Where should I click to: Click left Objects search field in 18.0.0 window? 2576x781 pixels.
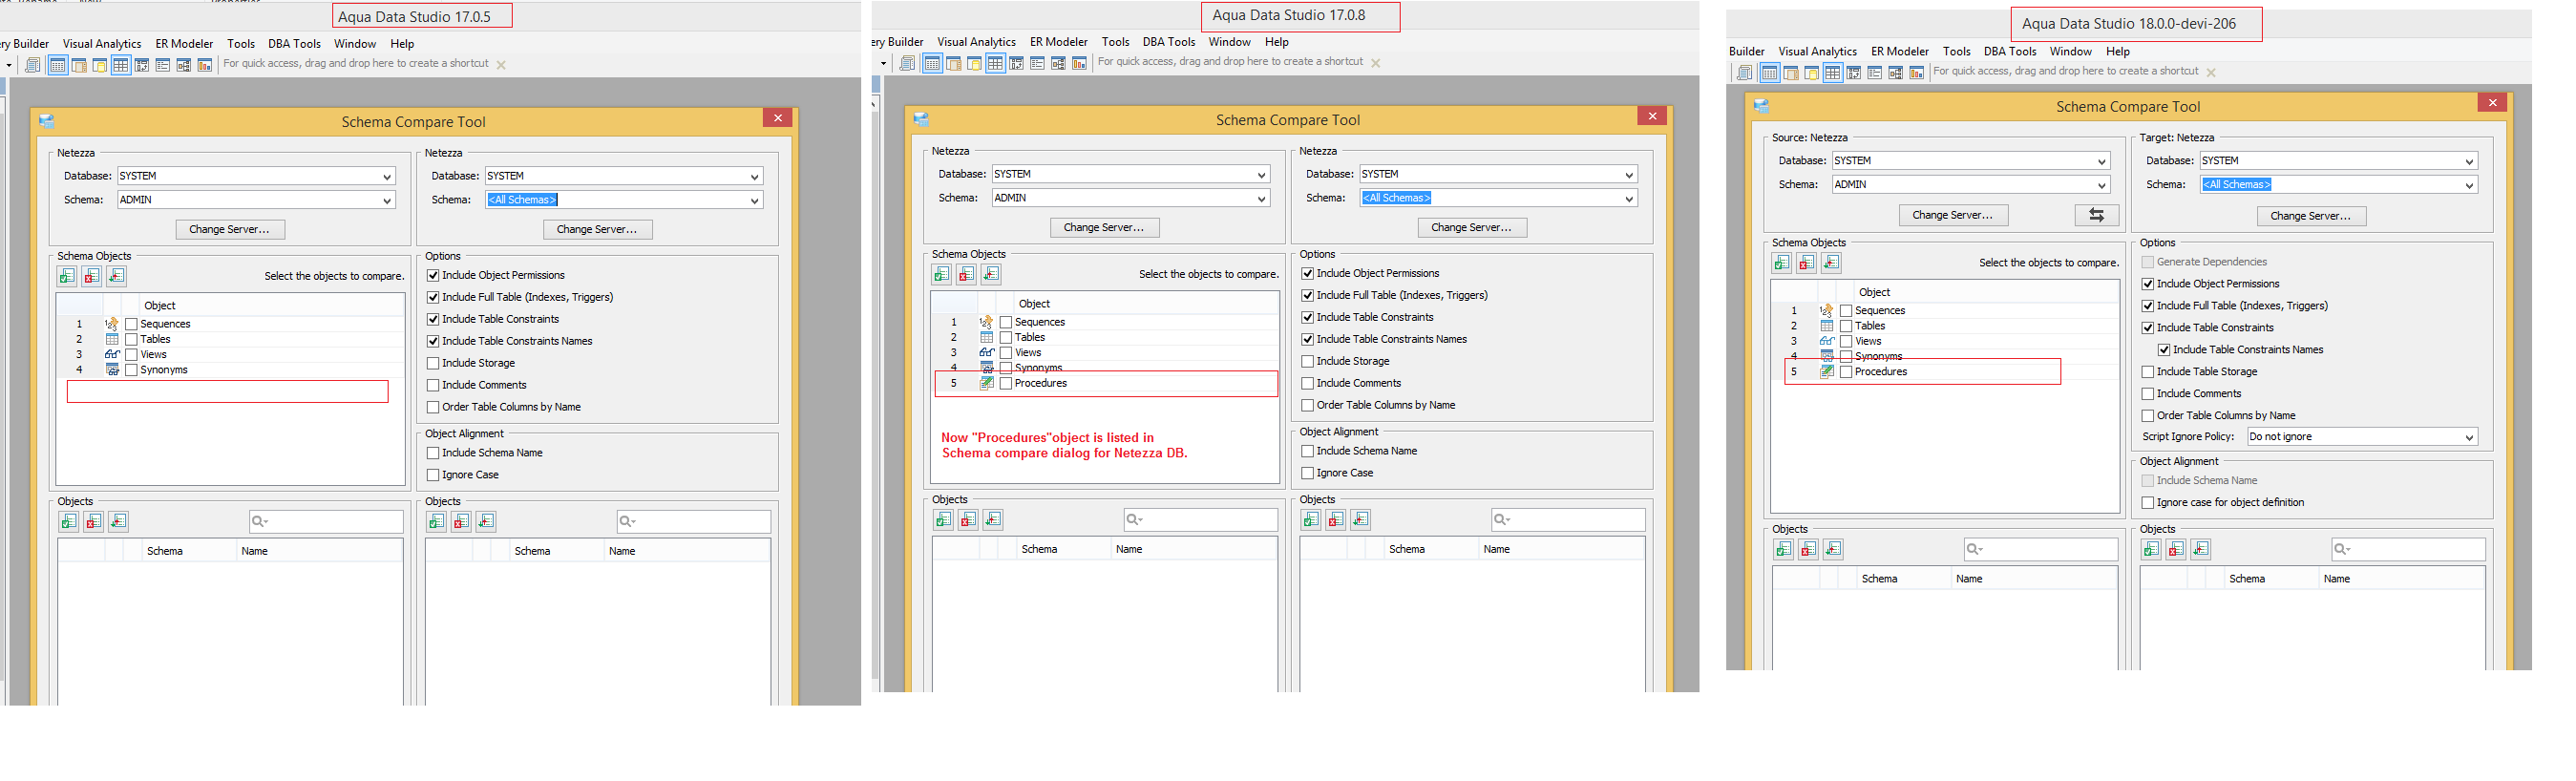[2041, 549]
